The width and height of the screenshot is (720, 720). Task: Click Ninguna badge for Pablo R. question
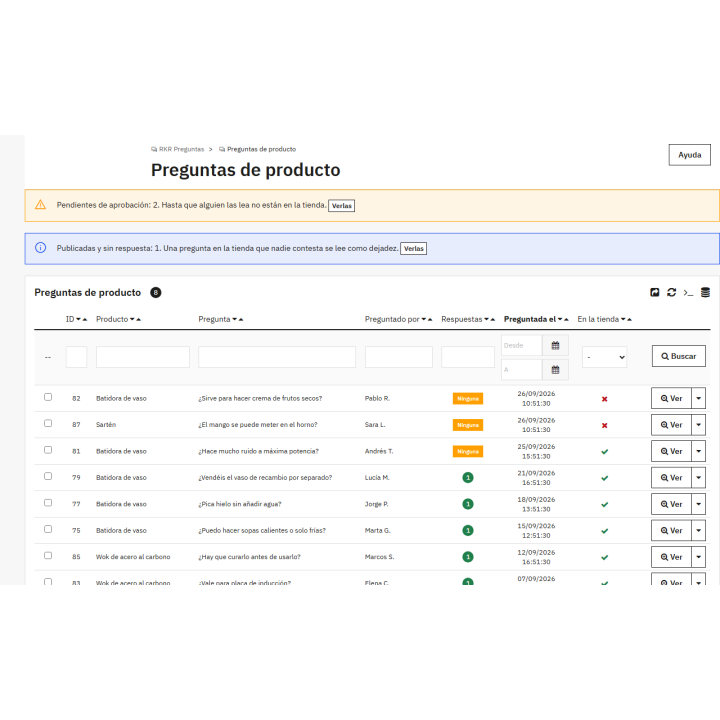(x=467, y=399)
